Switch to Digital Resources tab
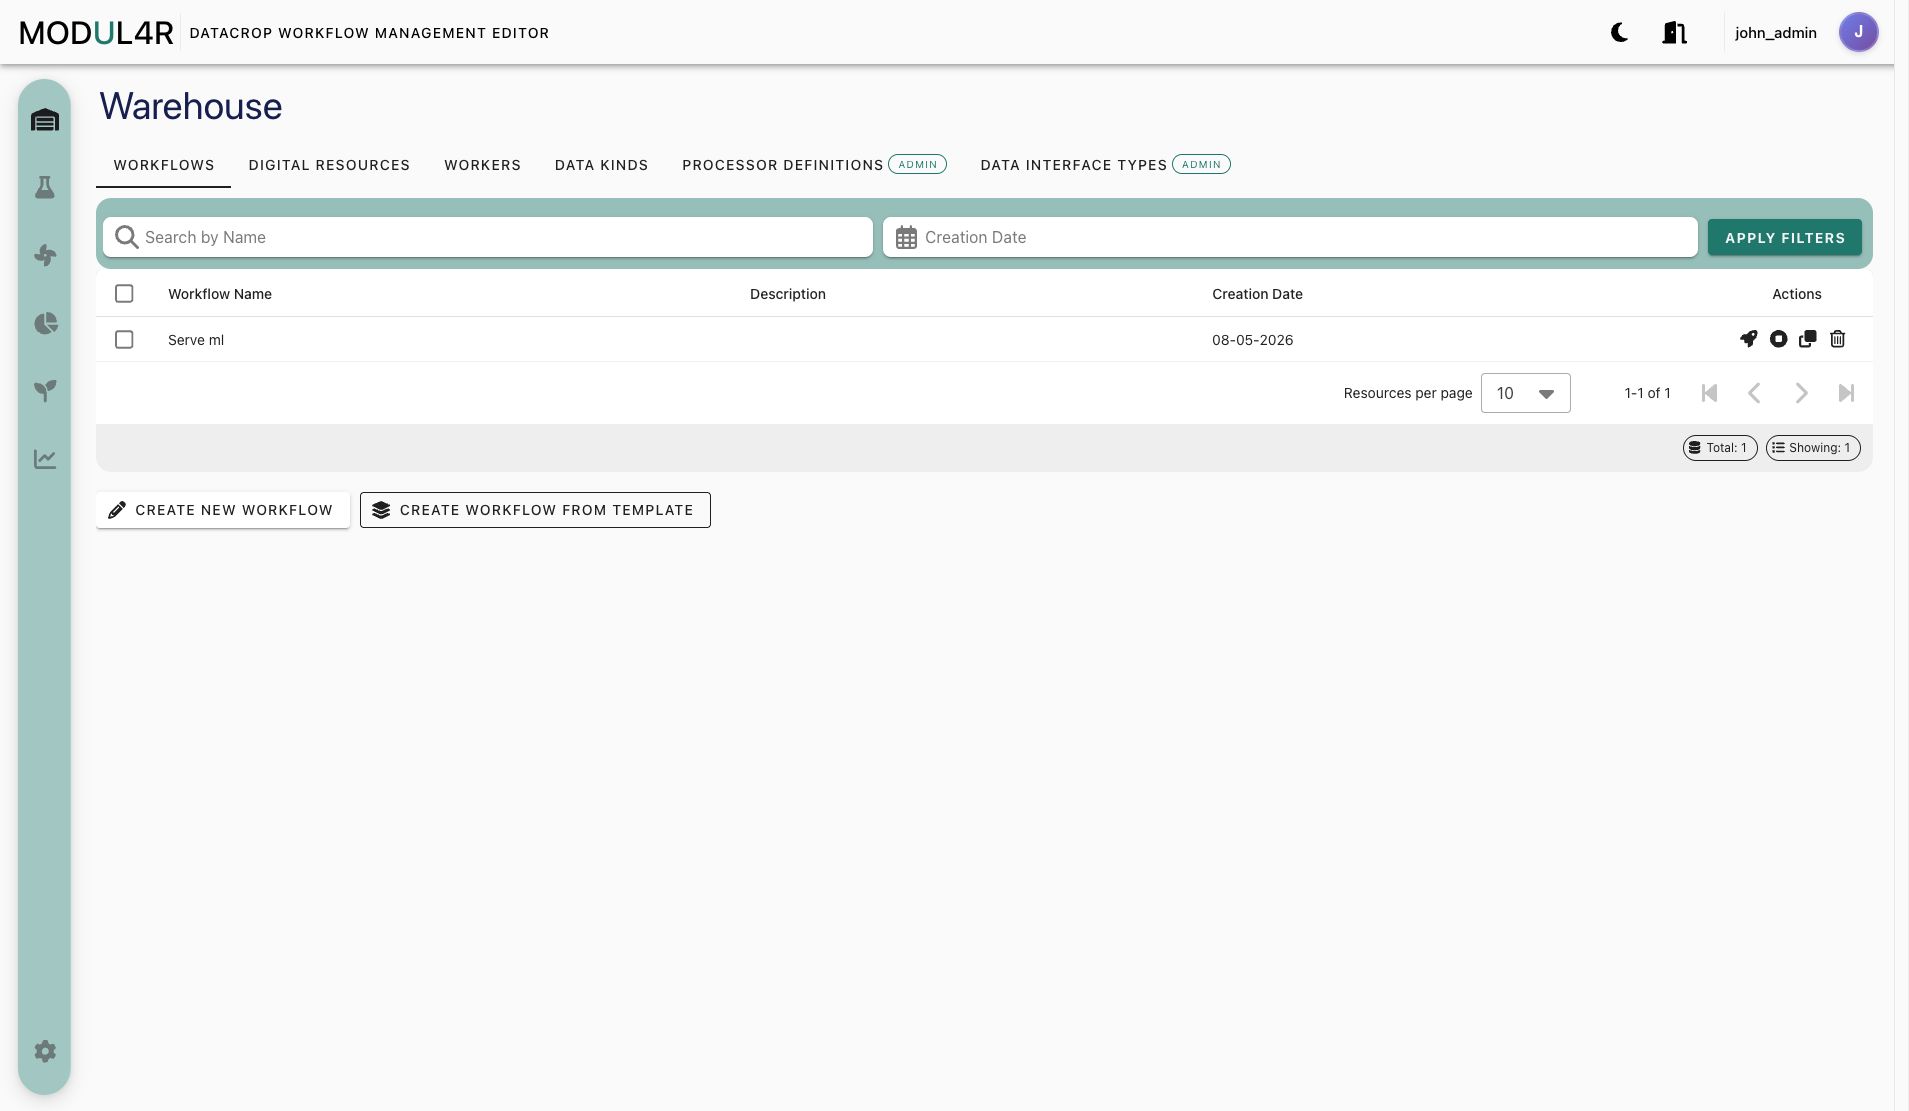Screen dimensions: 1909x1111 coord(329,165)
